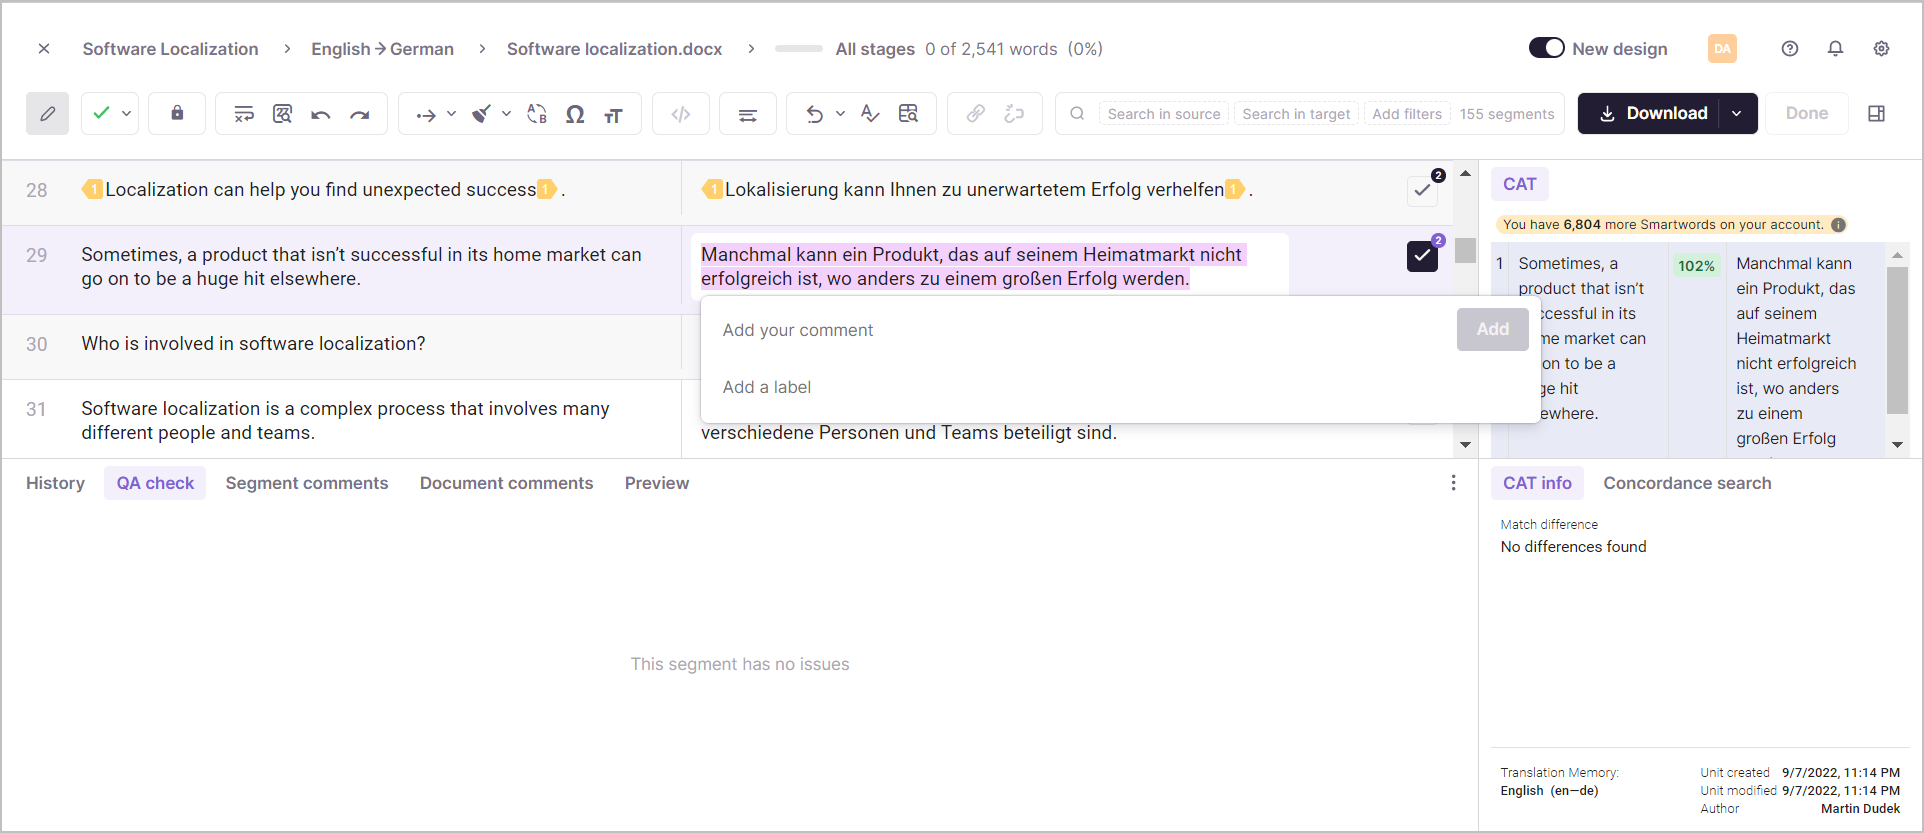The image size is (1924, 833).
Task: Close the editor with the X icon
Action: (44, 48)
